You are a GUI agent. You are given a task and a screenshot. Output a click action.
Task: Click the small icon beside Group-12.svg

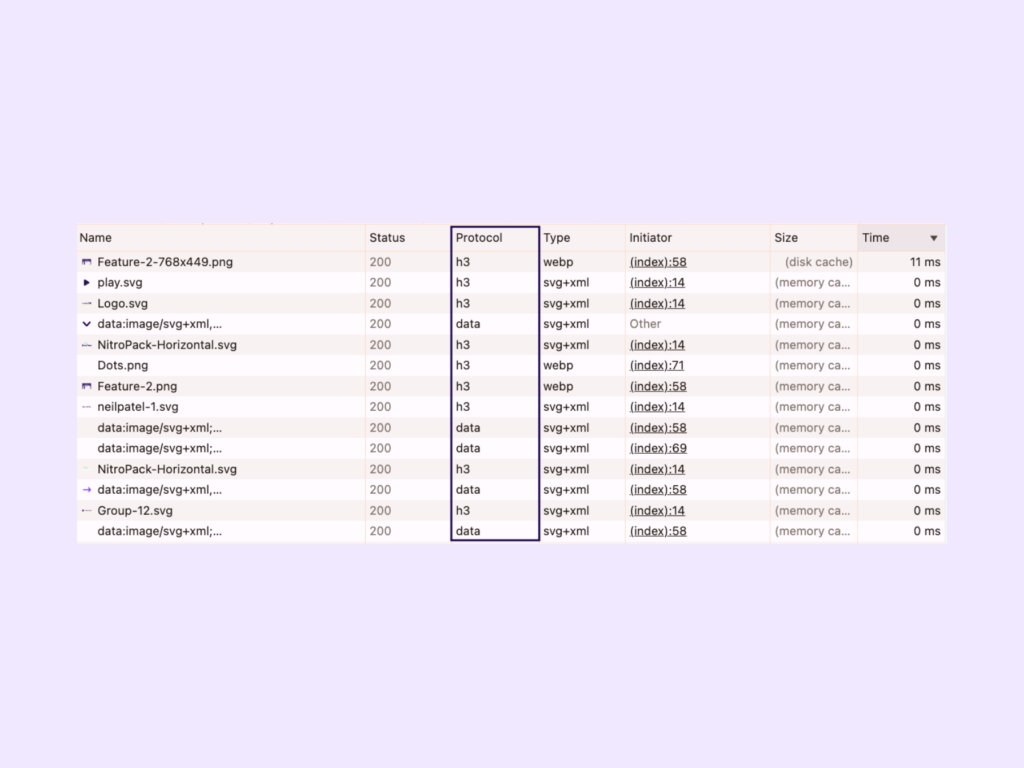tap(86, 511)
